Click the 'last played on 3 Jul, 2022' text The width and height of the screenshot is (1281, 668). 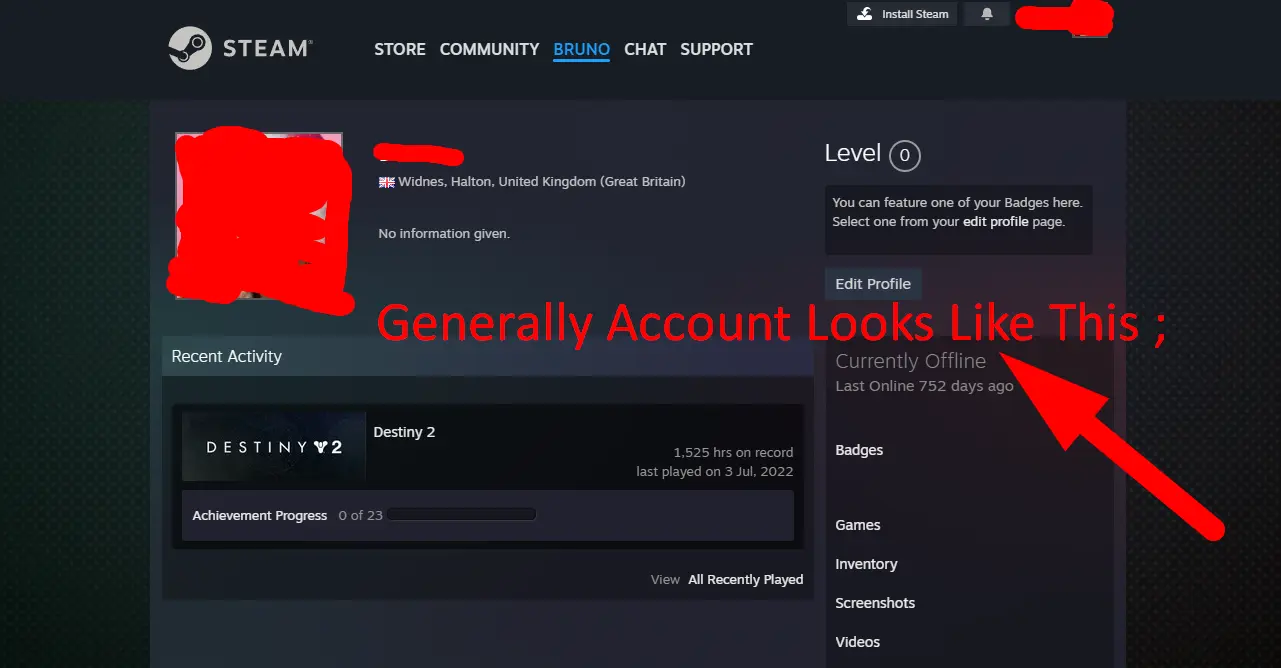715,471
